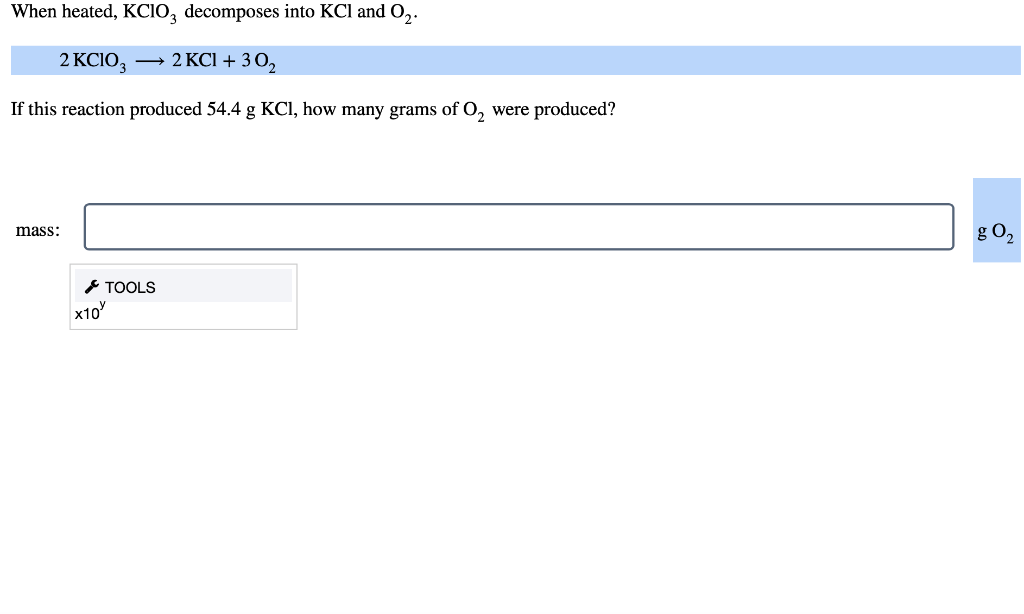Click inside the mass answer input box

point(520,227)
